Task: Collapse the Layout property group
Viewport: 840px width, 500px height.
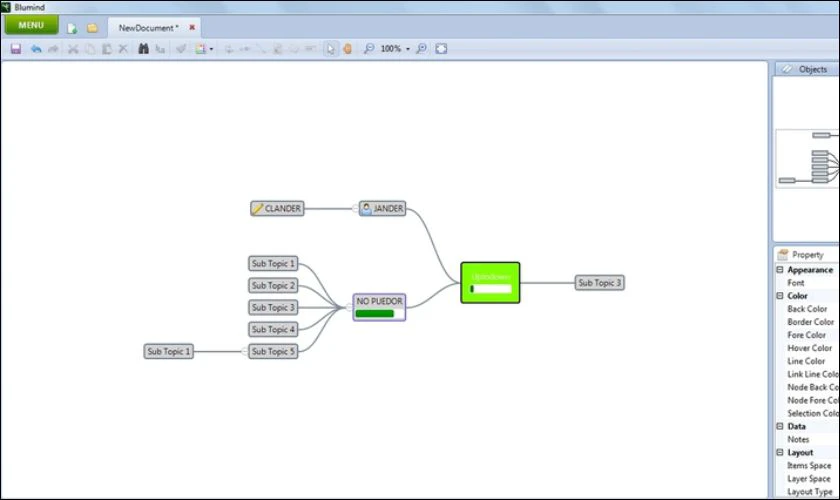Action: pos(780,452)
